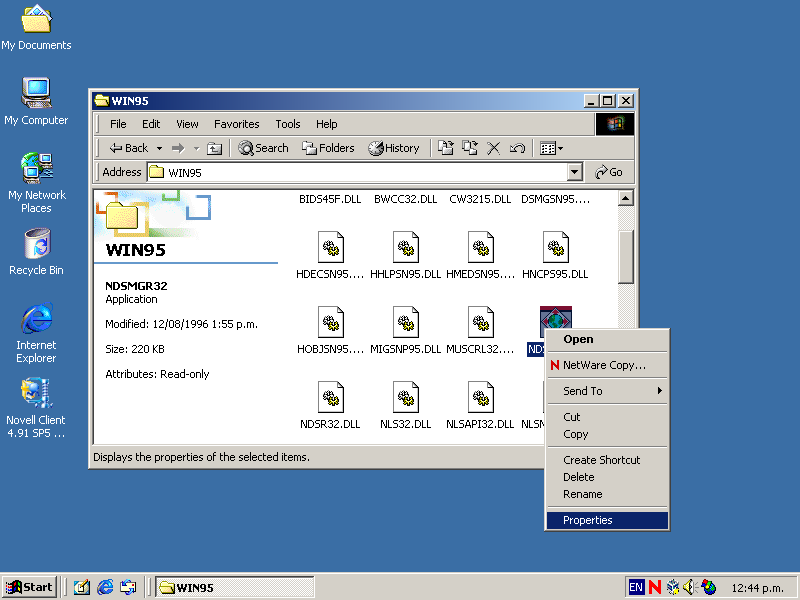Click the EN language indicator
800x600 pixels.
coord(636,587)
